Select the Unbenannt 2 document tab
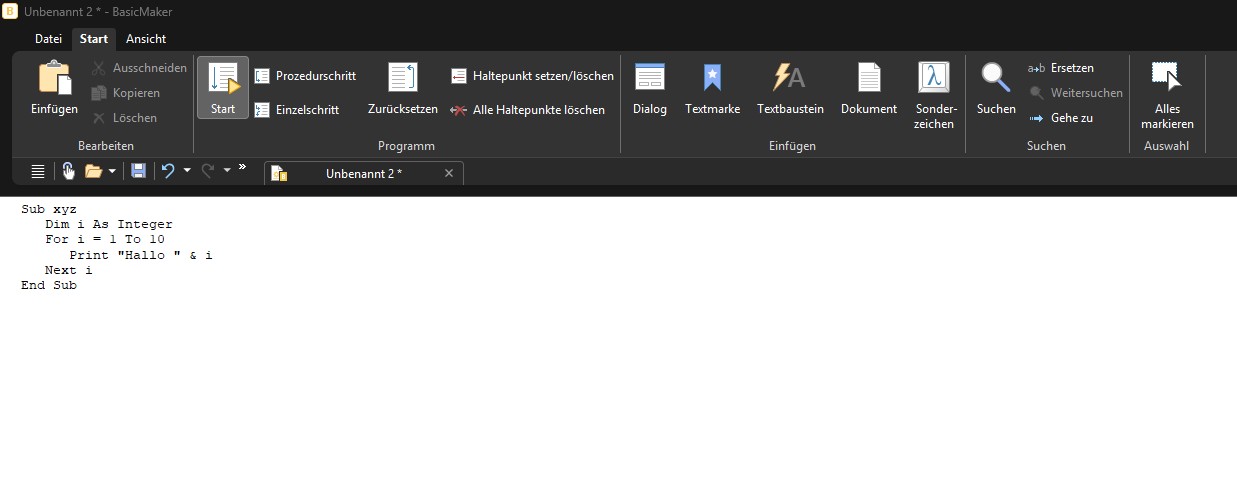 [x=364, y=174]
